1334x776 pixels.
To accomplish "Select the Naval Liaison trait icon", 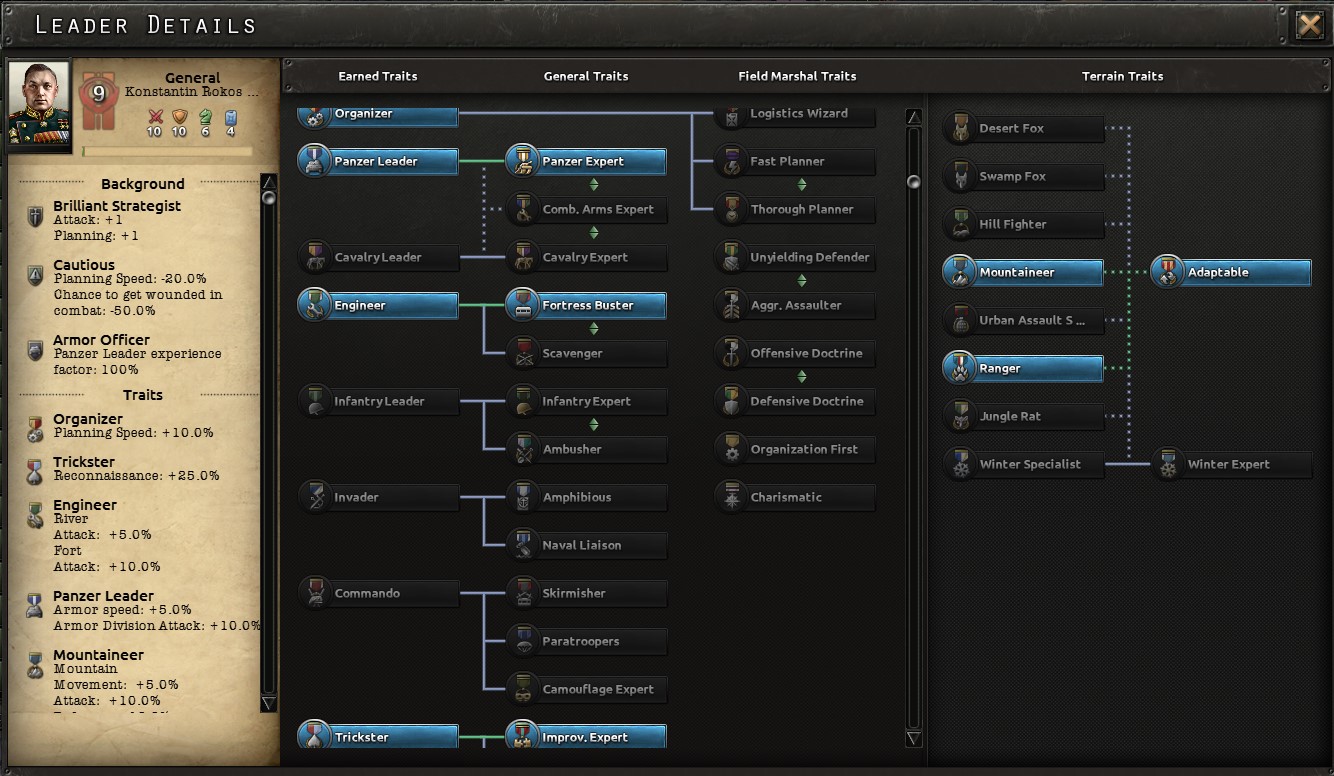I will [523, 545].
